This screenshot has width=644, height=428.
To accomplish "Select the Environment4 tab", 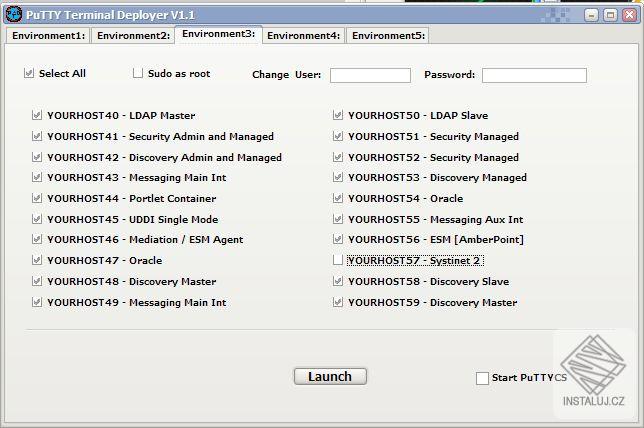I will (304, 36).
